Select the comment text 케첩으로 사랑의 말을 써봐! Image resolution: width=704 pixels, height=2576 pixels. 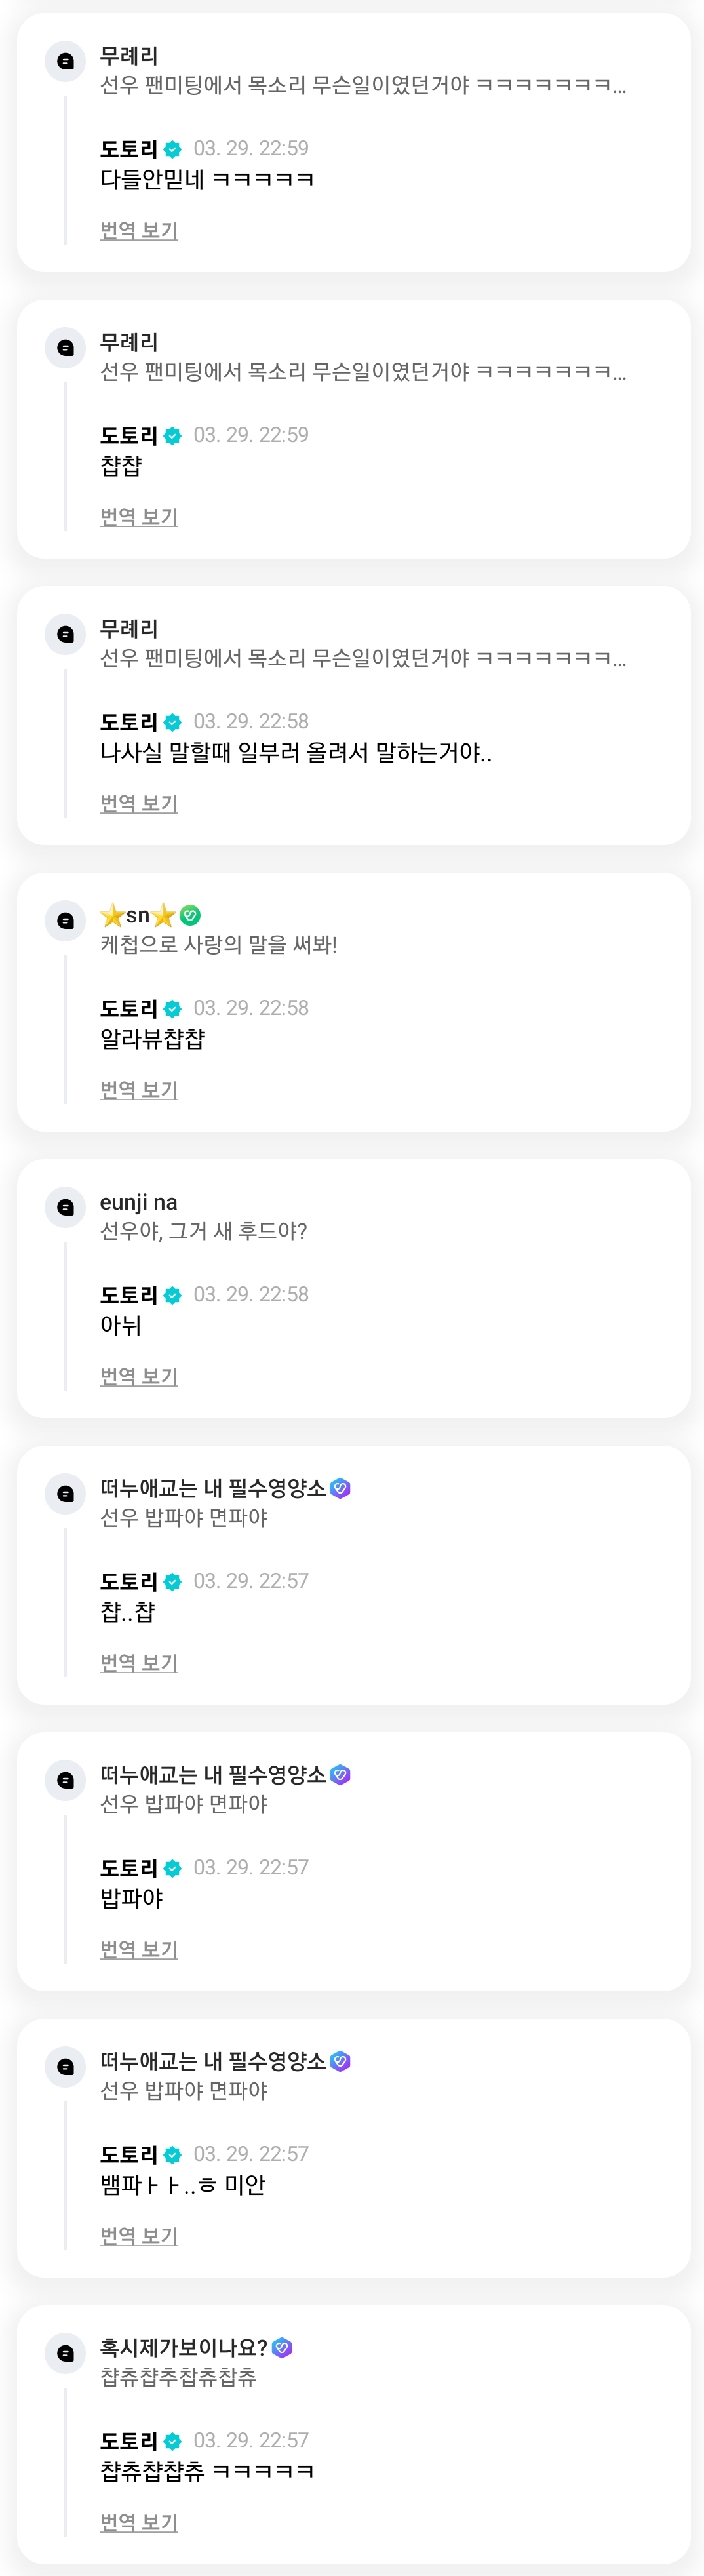point(218,944)
